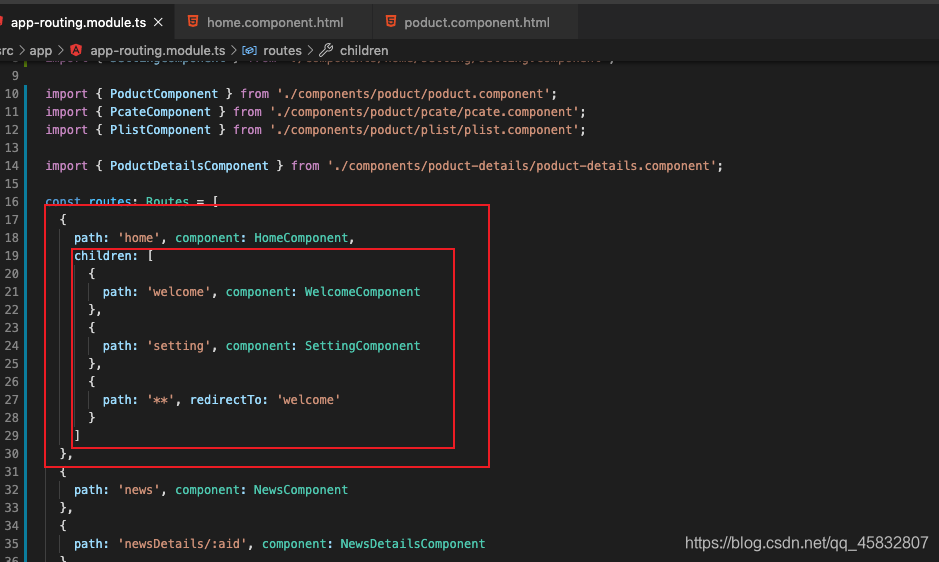The width and height of the screenshot is (939, 562).
Task: Click the wrench property icon in breadcrumb
Action: (326, 50)
